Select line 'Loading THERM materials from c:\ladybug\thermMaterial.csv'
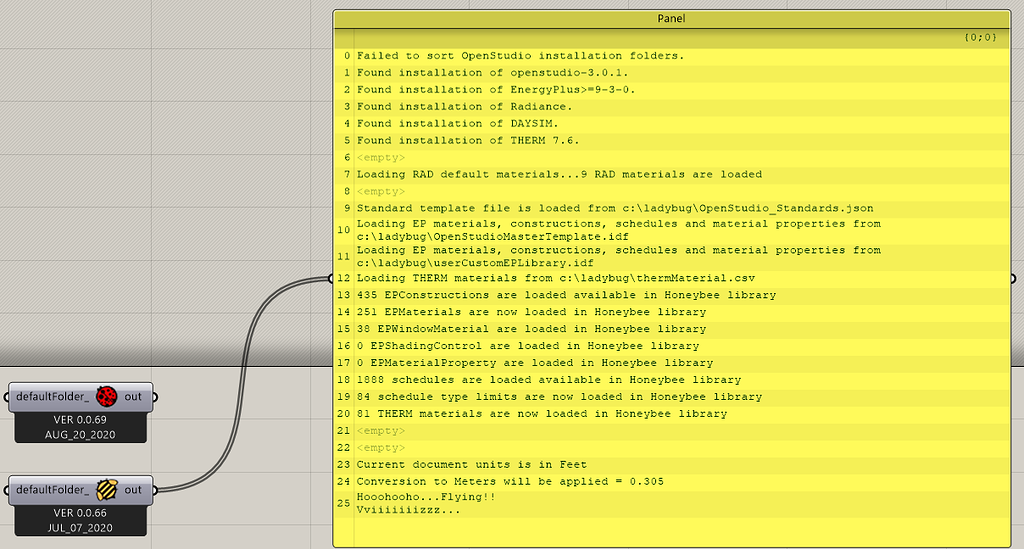1024x549 pixels. [x=672, y=279]
